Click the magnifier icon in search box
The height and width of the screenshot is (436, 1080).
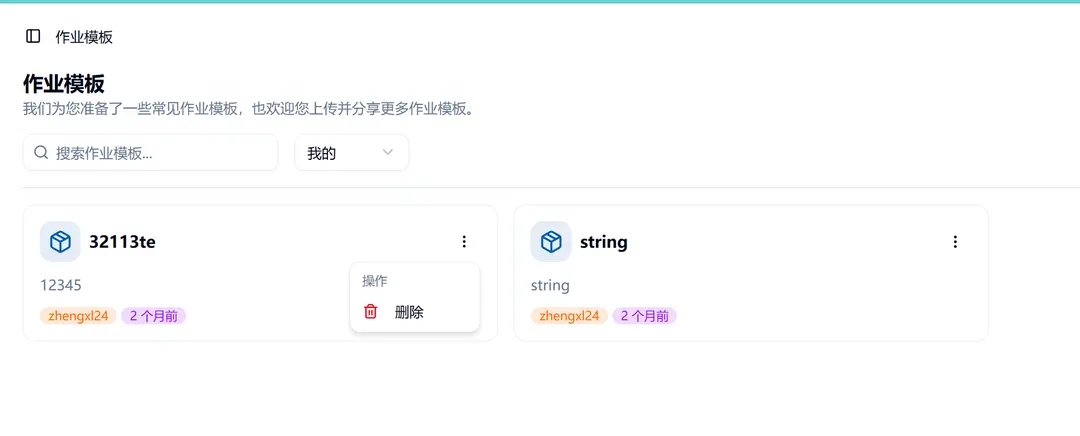tap(41, 152)
